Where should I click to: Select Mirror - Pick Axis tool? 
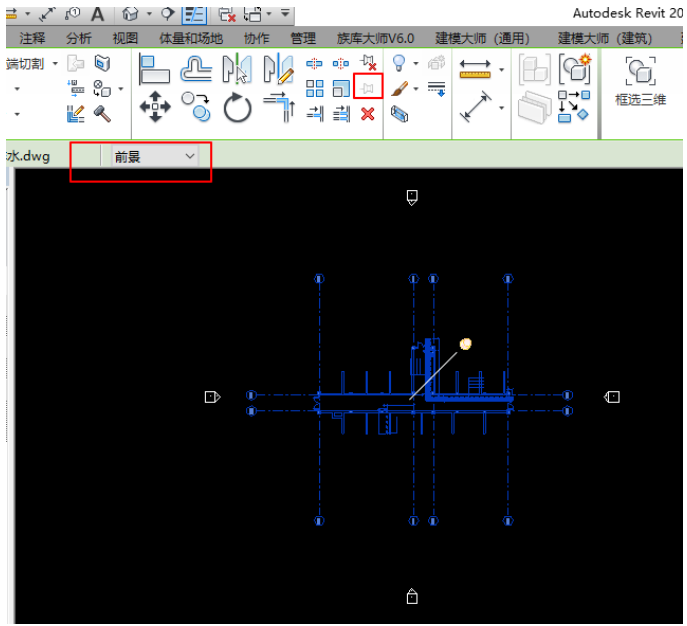(237, 69)
